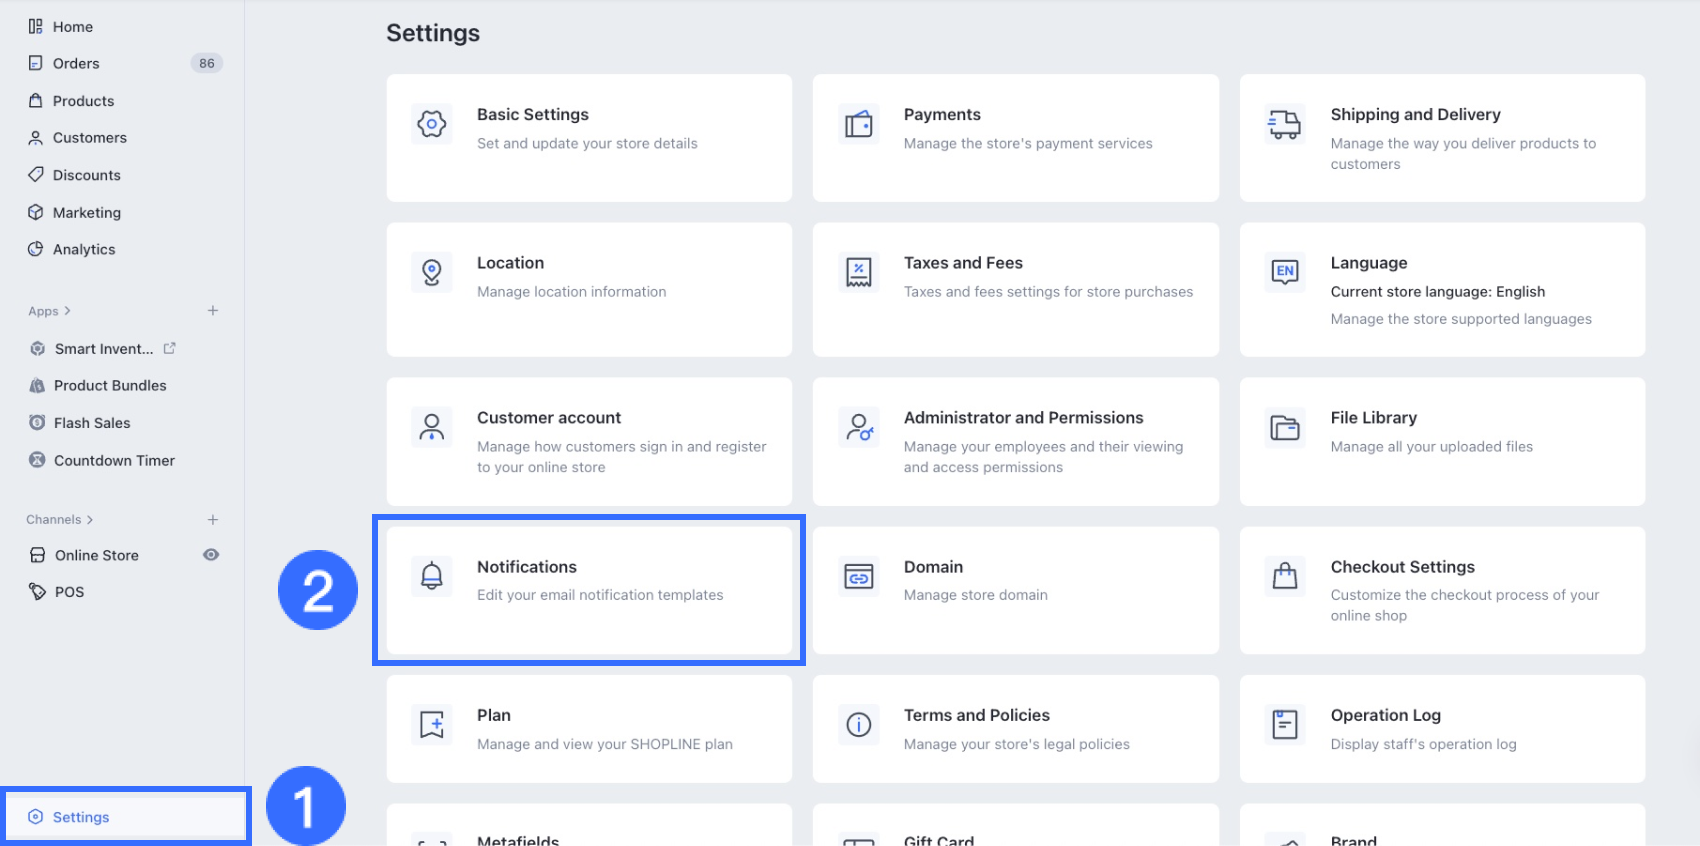Click the Basic Settings gear icon
Image resolution: width=1700 pixels, height=846 pixels.
coord(432,125)
